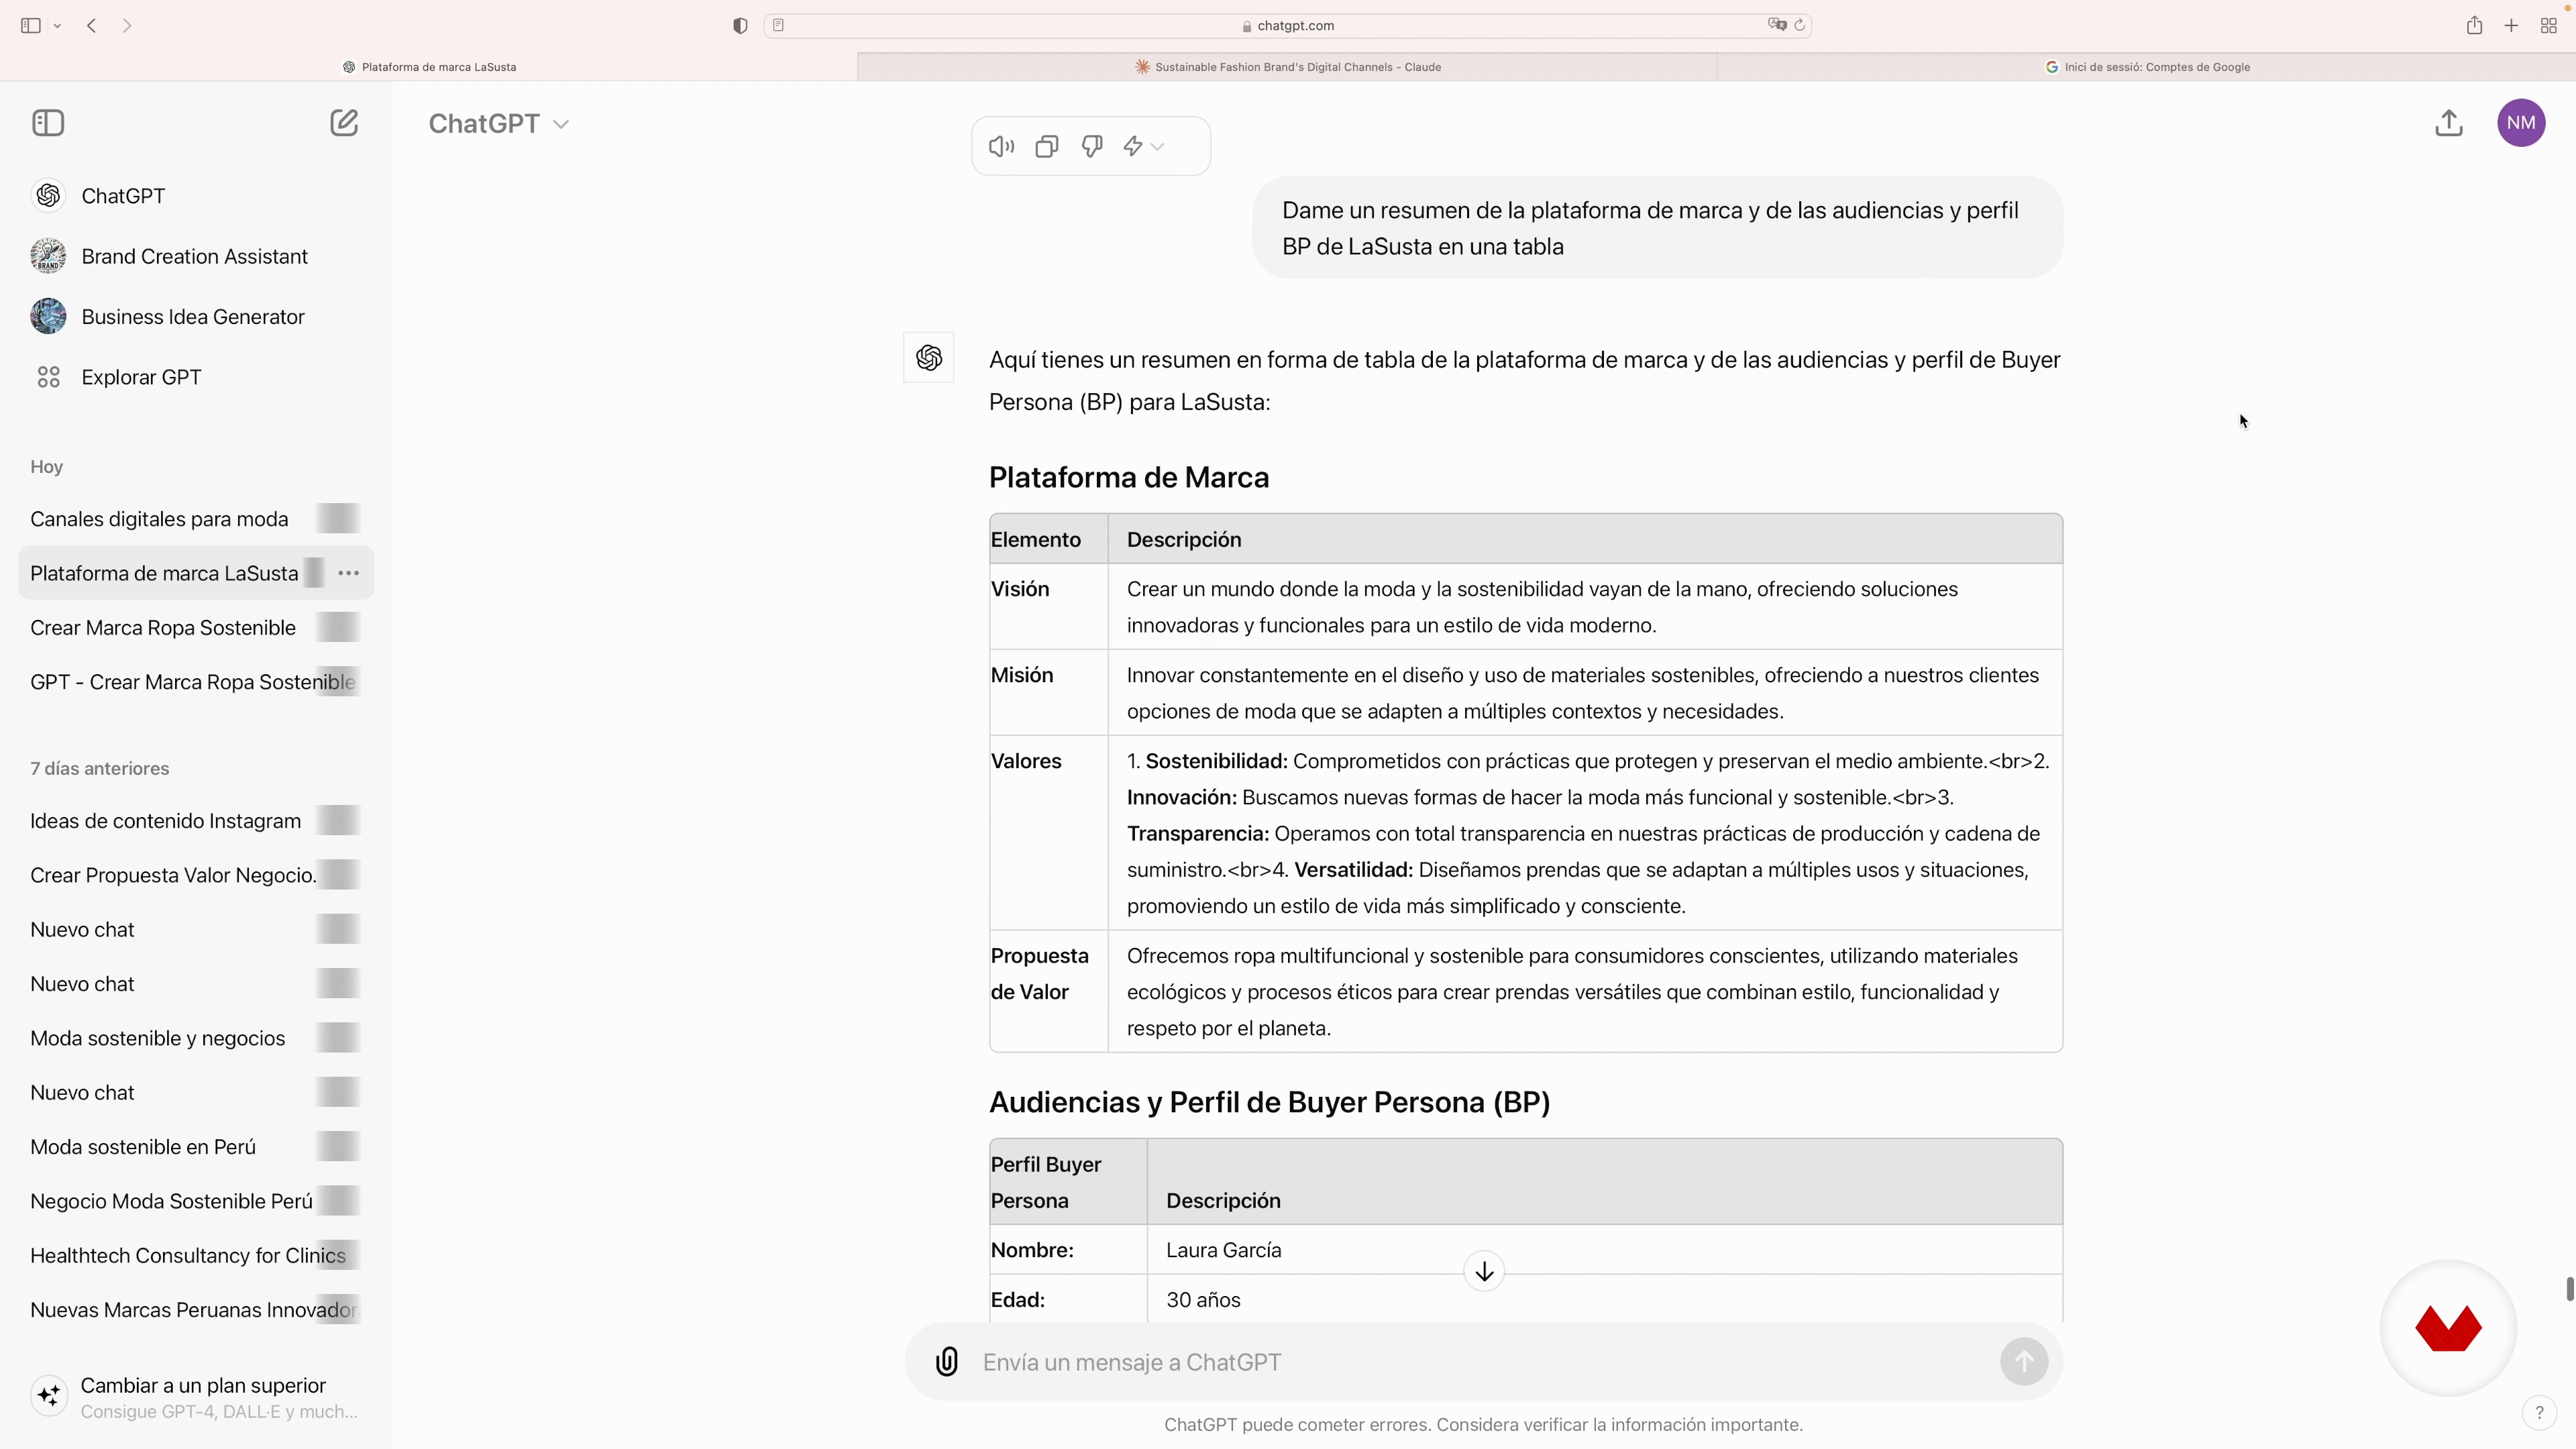Click the translate icon in address bar
This screenshot has height=1449, width=2576.
[x=1776, y=25]
